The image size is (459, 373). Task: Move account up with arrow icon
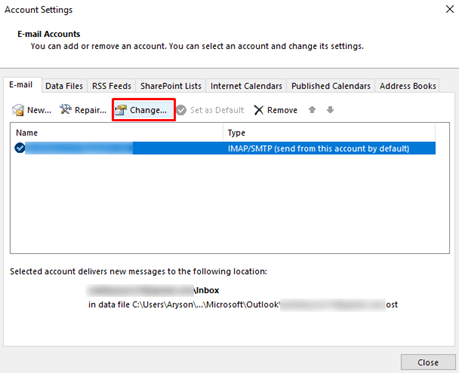click(312, 110)
